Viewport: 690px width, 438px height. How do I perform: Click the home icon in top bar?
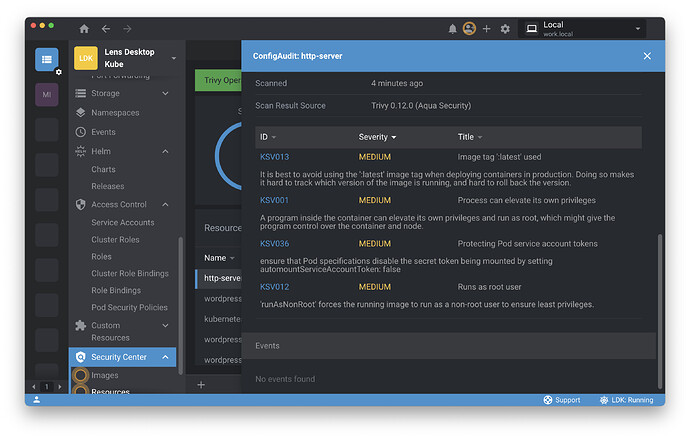tap(84, 29)
